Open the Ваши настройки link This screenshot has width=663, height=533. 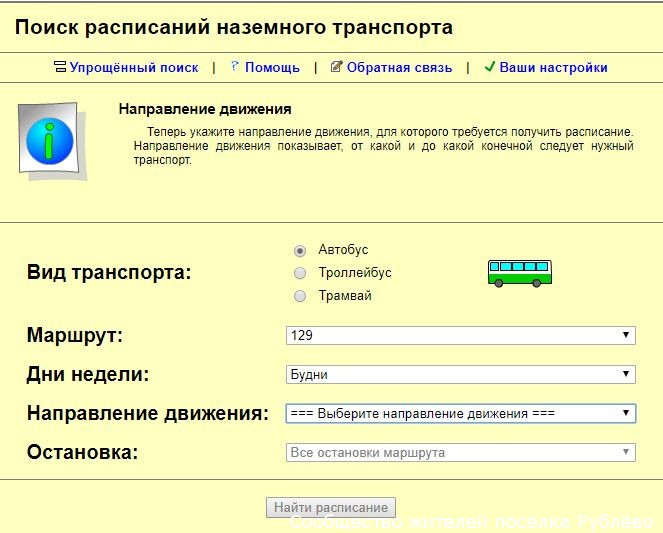pos(553,68)
